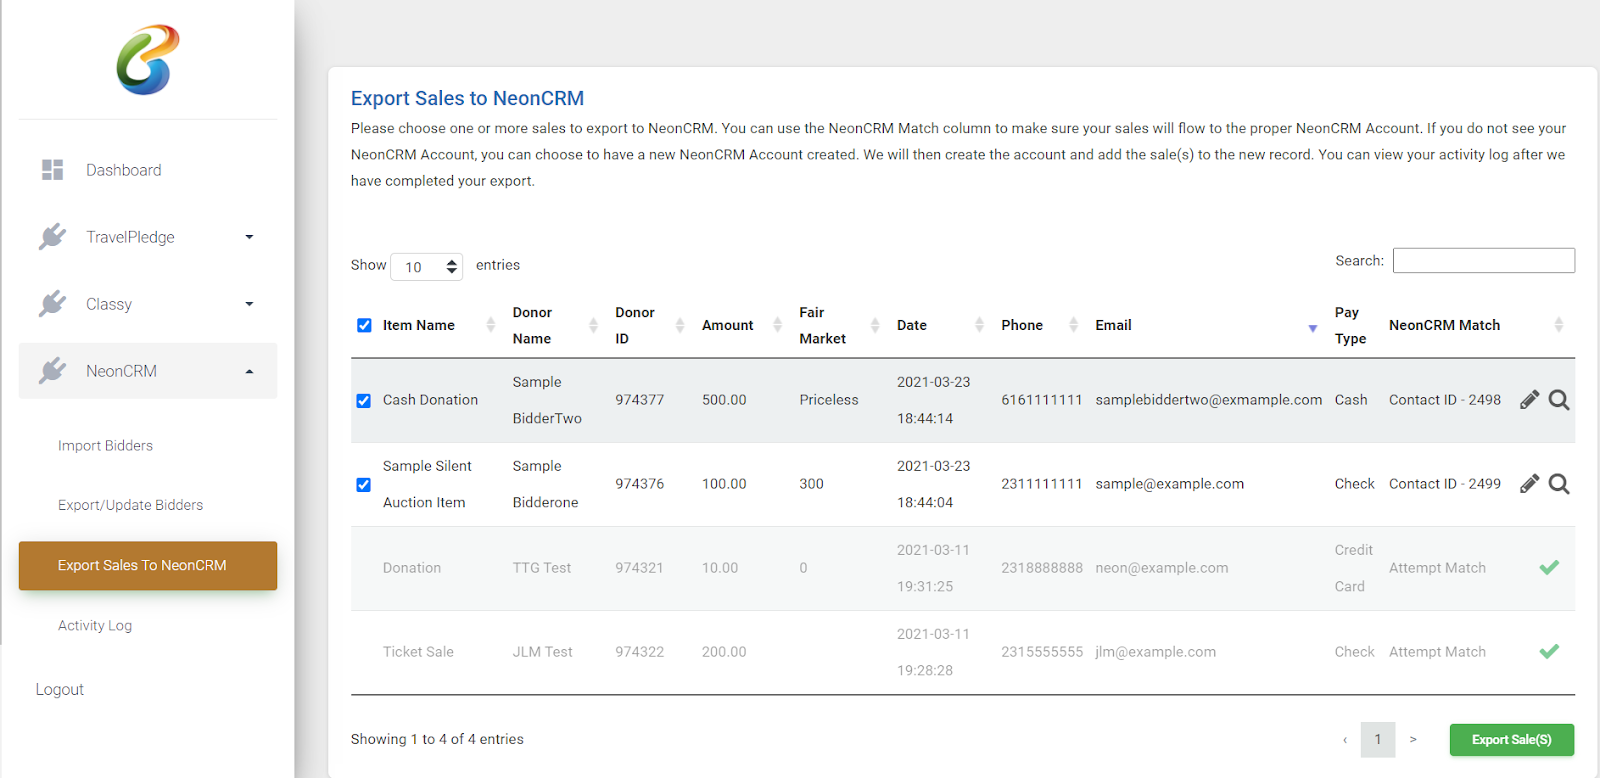Click the Pay Type column header

pos(1350,325)
